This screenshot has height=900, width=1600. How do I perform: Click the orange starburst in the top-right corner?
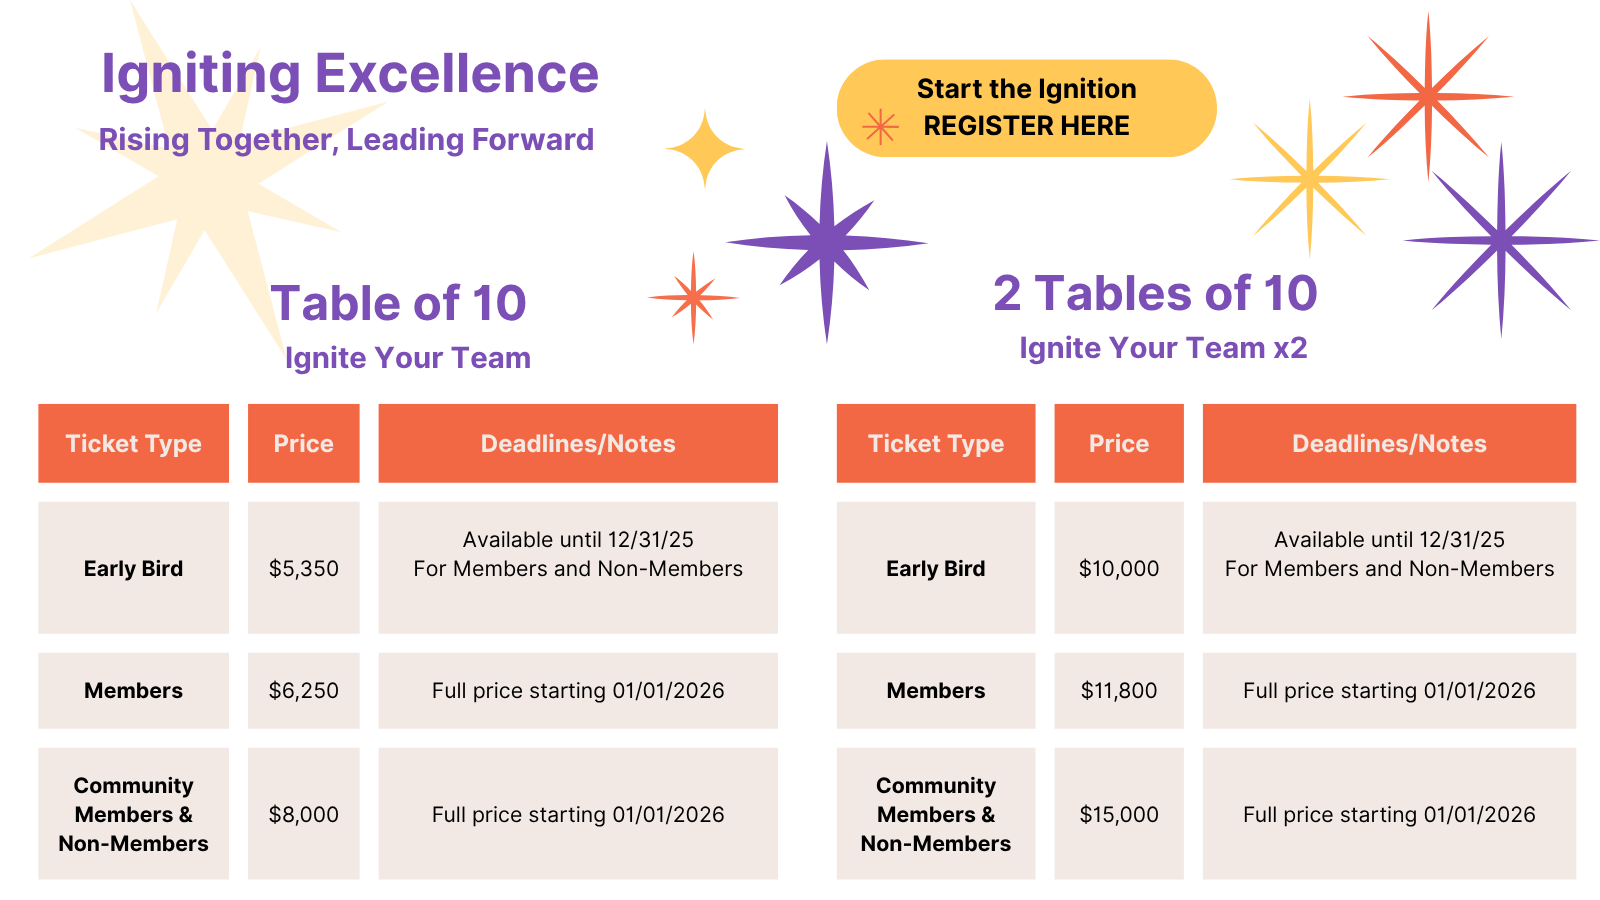tap(1428, 97)
